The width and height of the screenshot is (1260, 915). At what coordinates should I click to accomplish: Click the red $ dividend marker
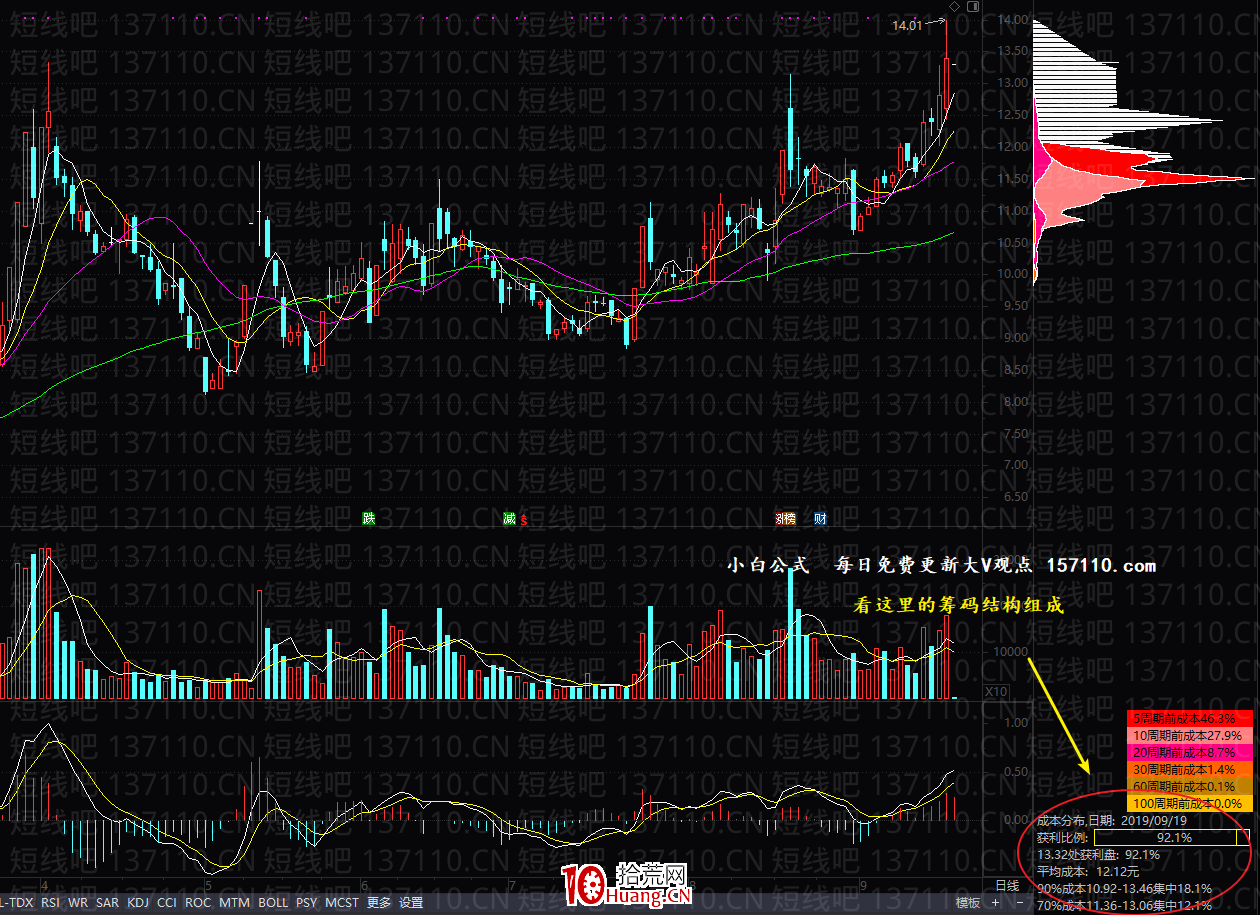(523, 519)
